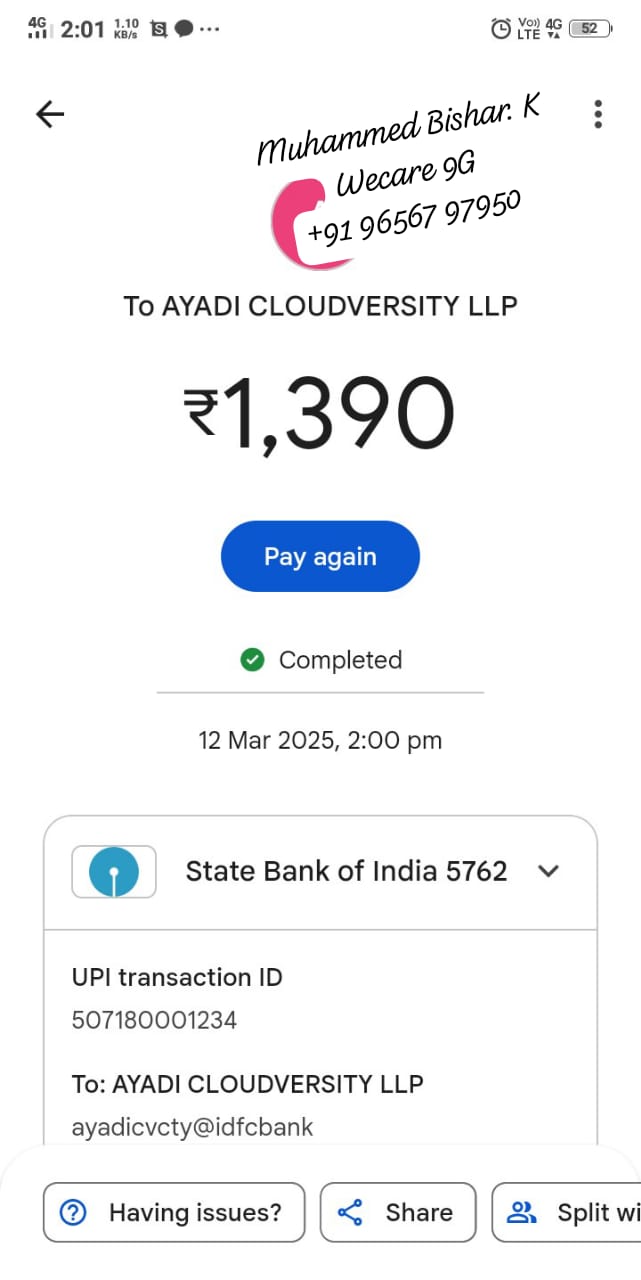
Task: Tap the 12 Mar 2025 date text
Action: (320, 741)
